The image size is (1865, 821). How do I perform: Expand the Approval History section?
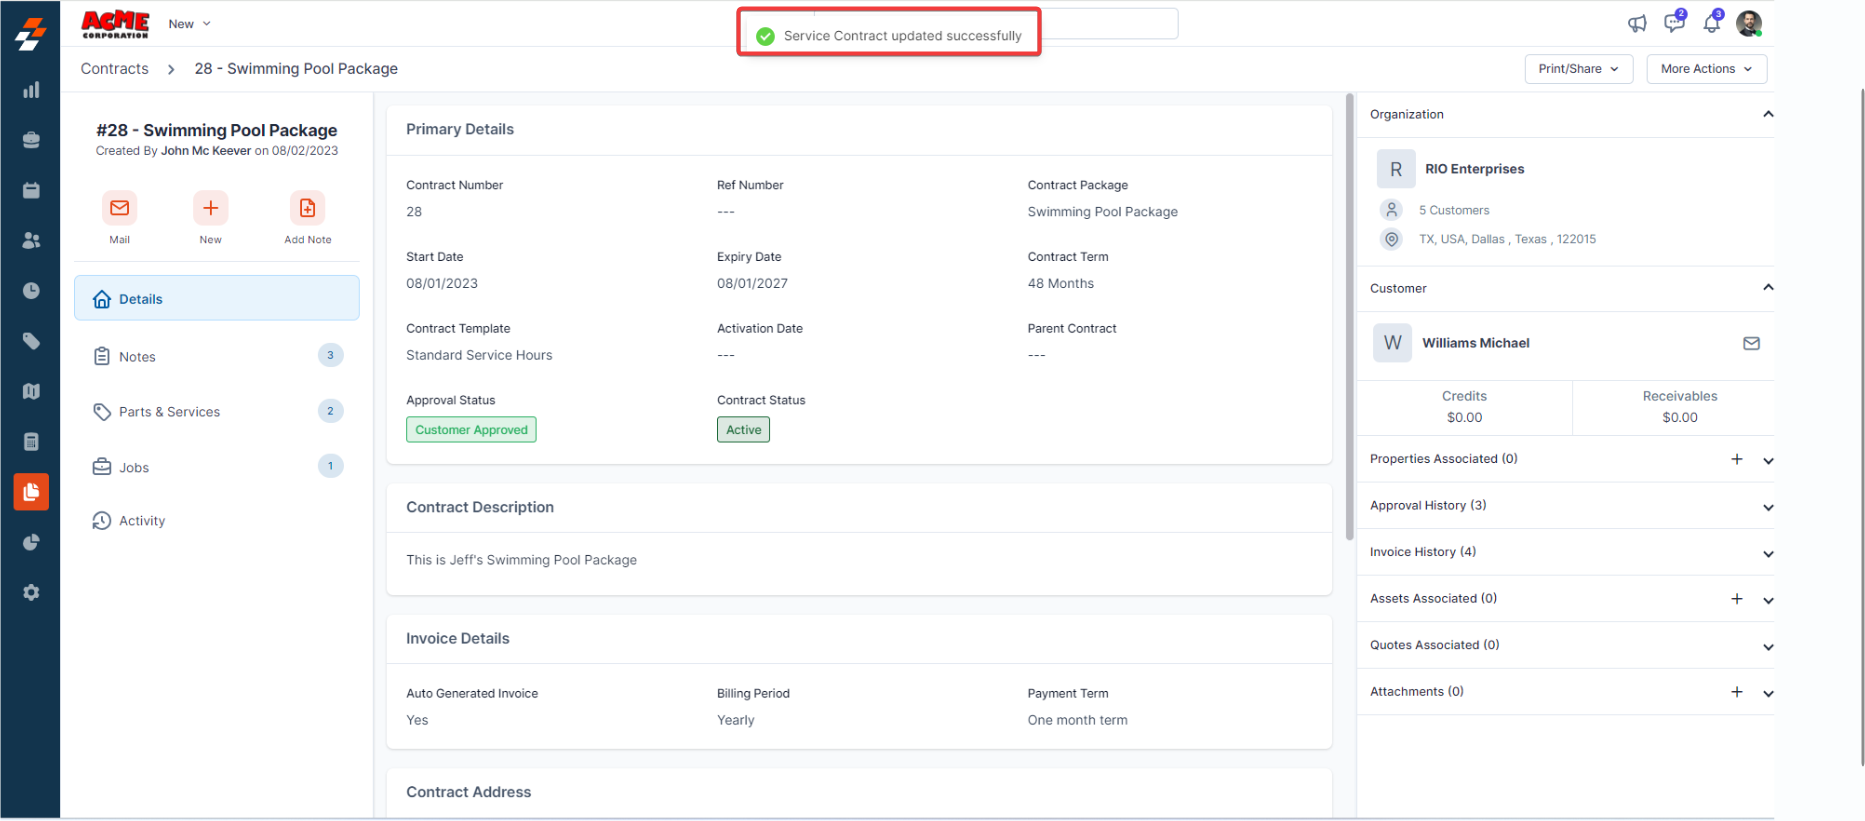click(x=1768, y=507)
